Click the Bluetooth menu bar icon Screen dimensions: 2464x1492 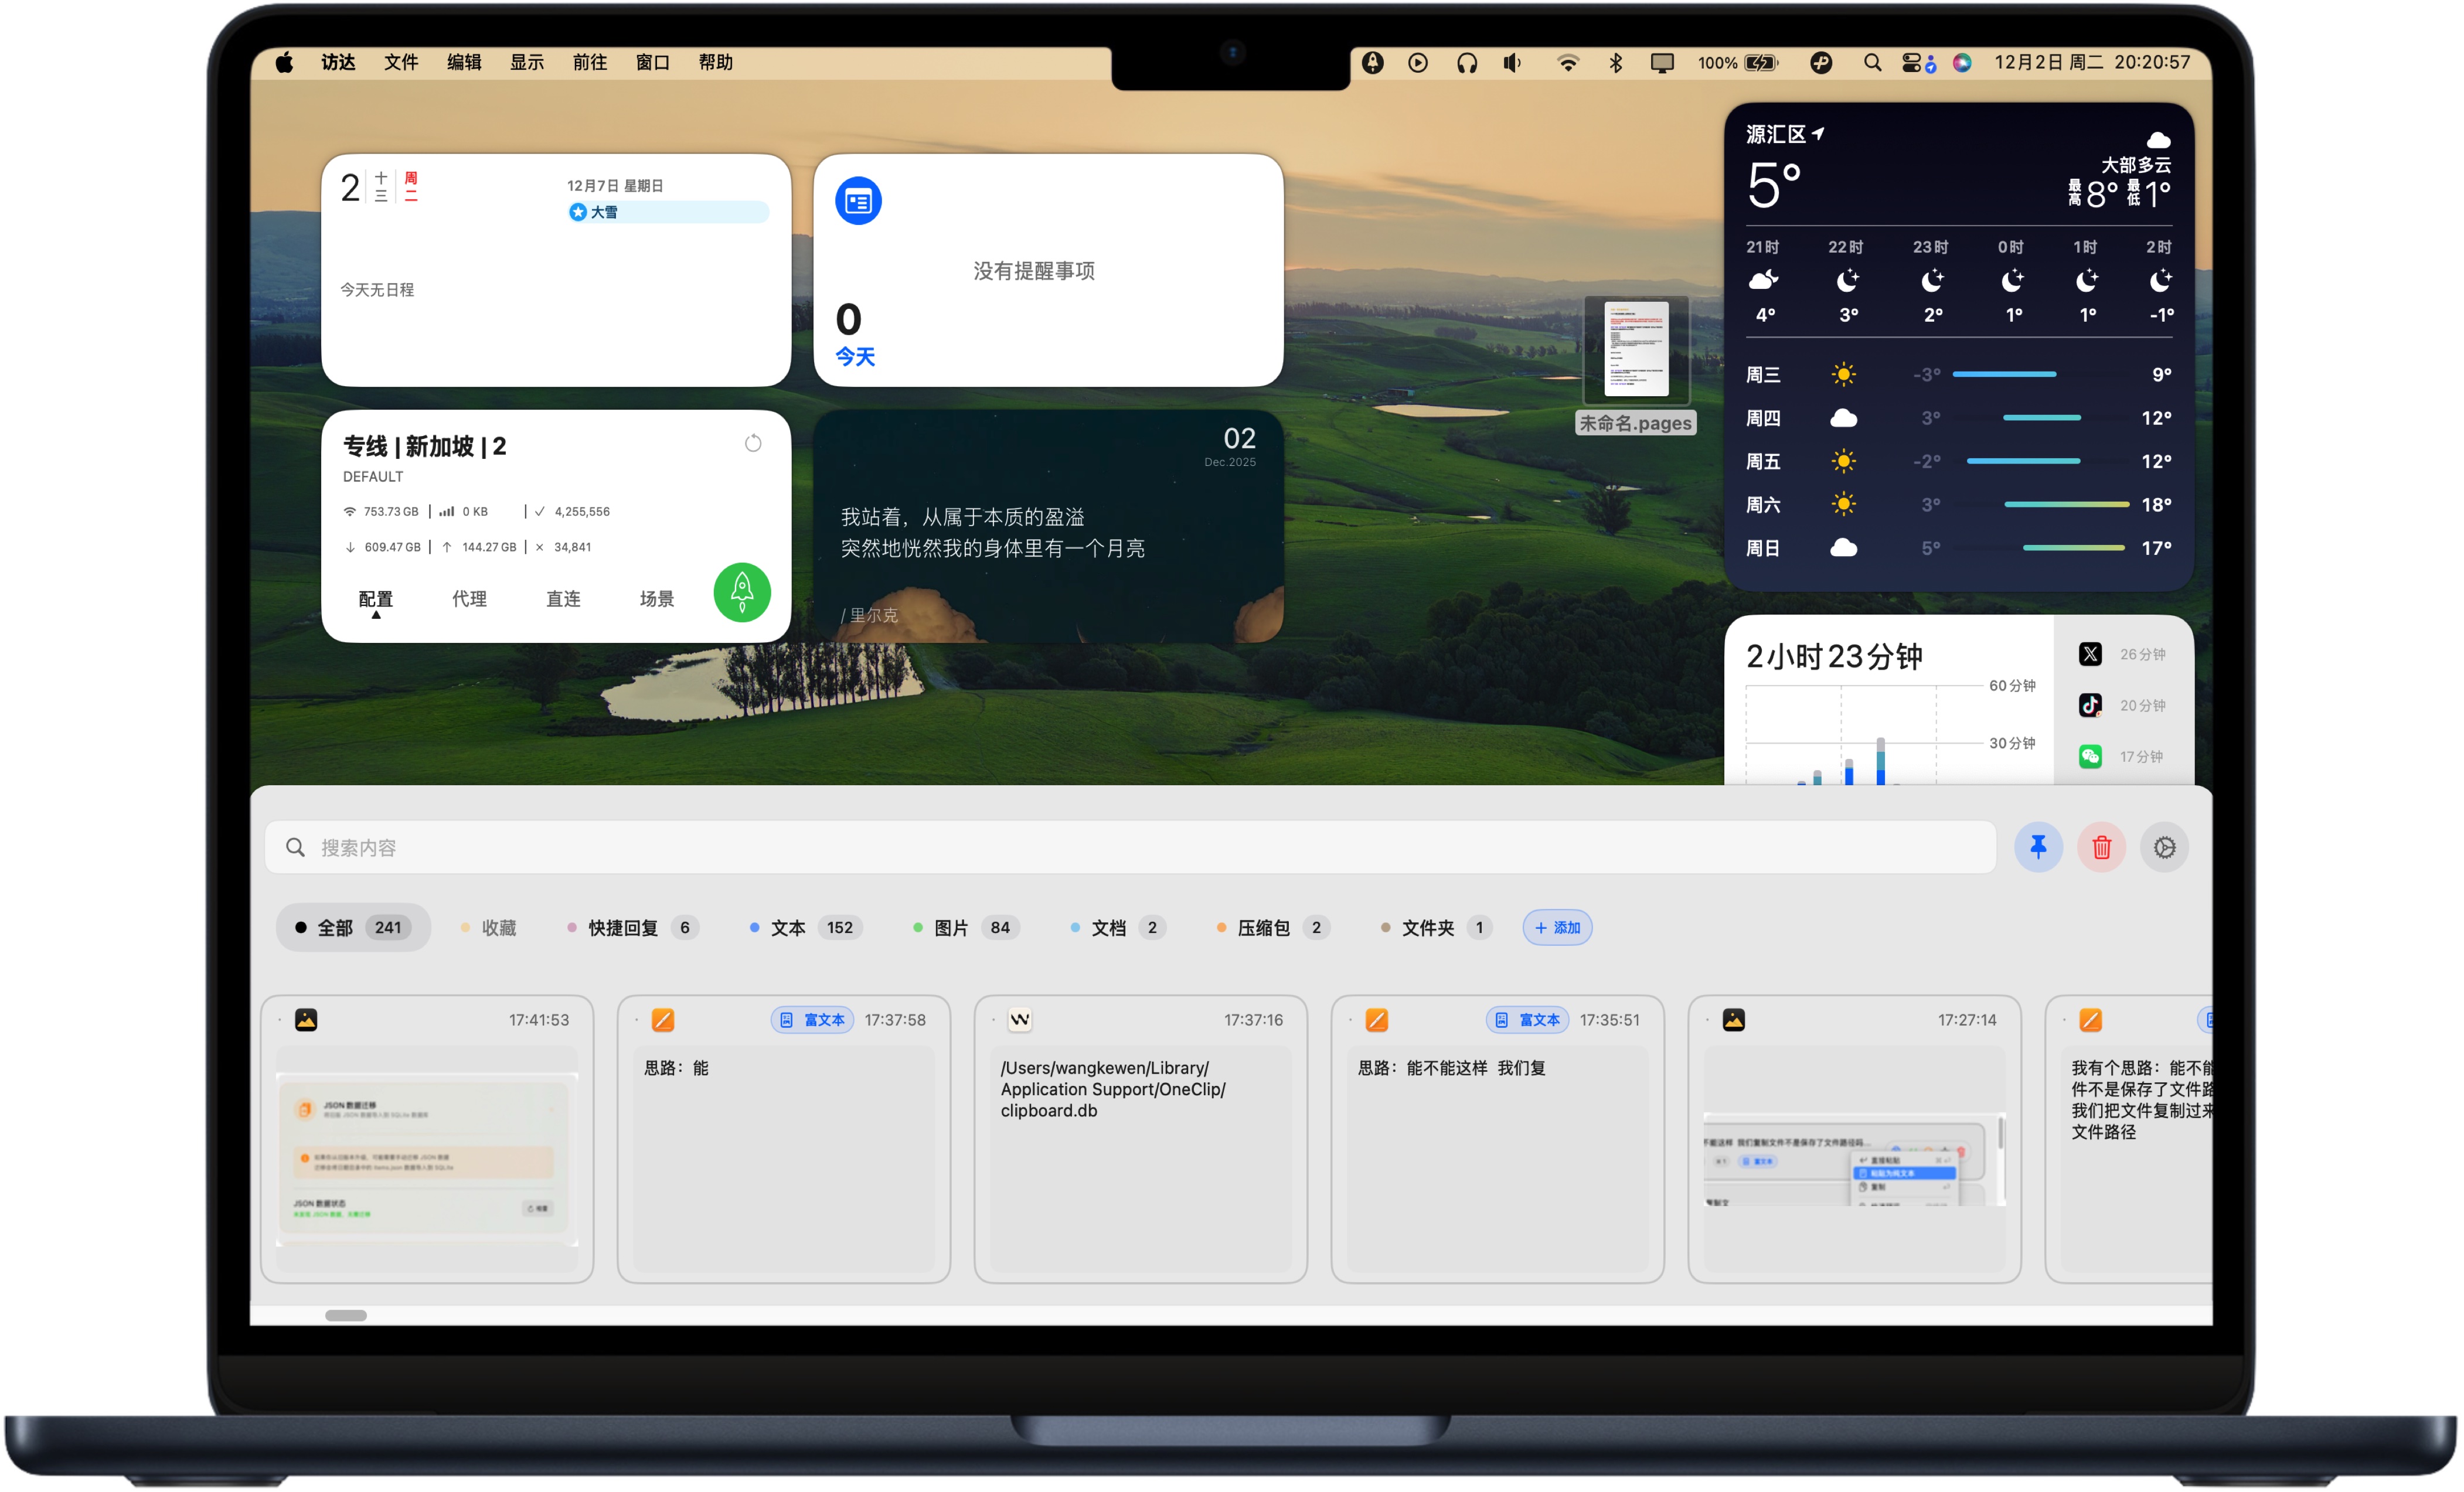coord(1615,62)
